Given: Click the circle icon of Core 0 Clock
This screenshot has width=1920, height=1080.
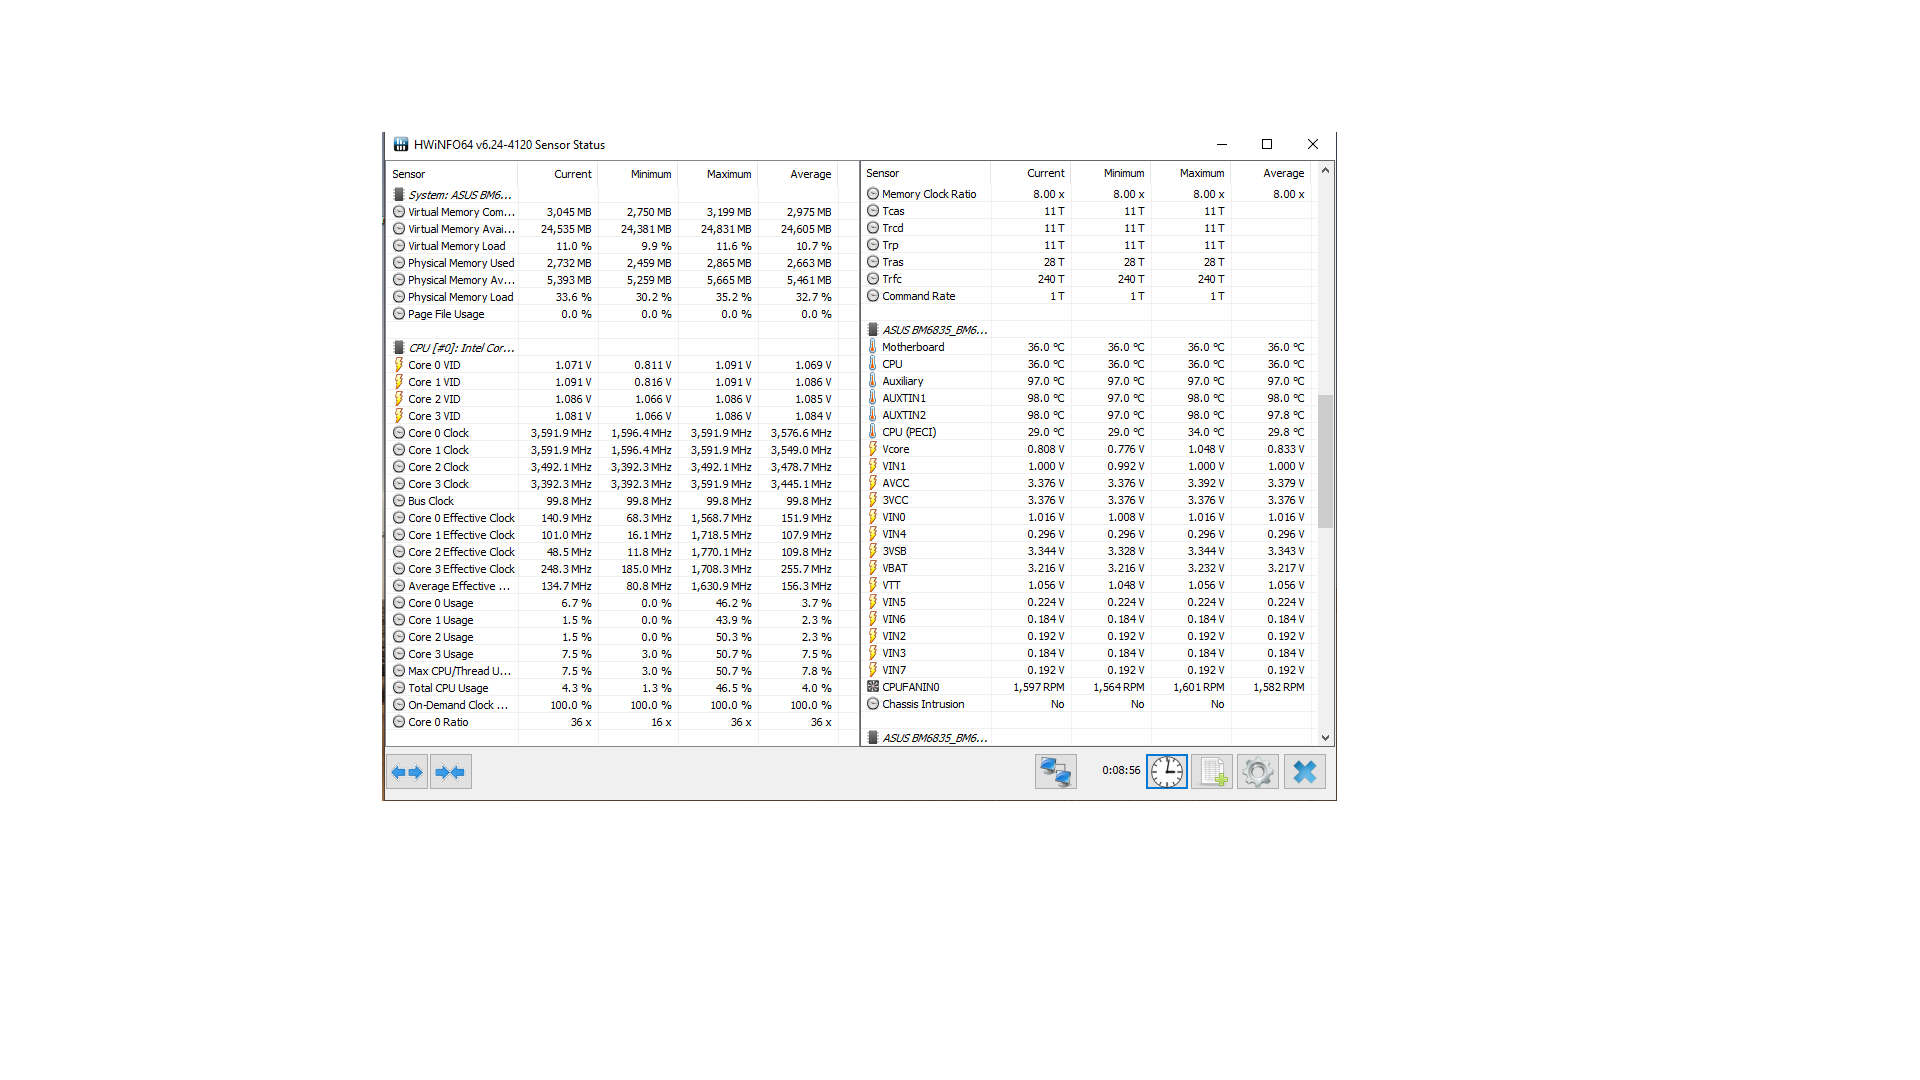Looking at the screenshot, I should (399, 433).
